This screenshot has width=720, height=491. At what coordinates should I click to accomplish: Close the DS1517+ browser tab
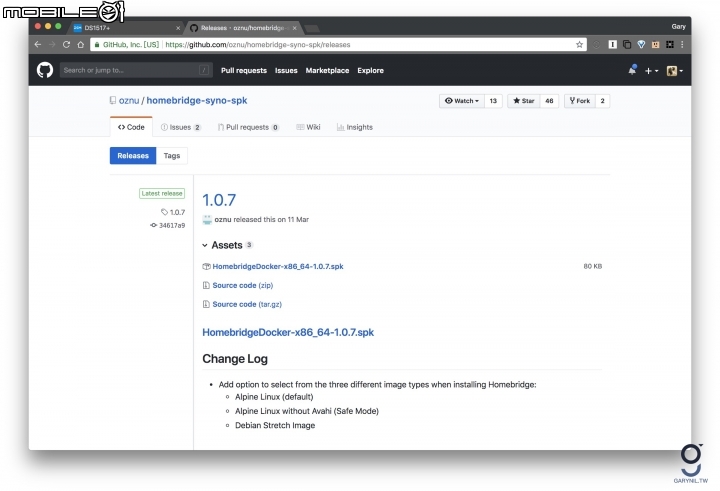178,28
